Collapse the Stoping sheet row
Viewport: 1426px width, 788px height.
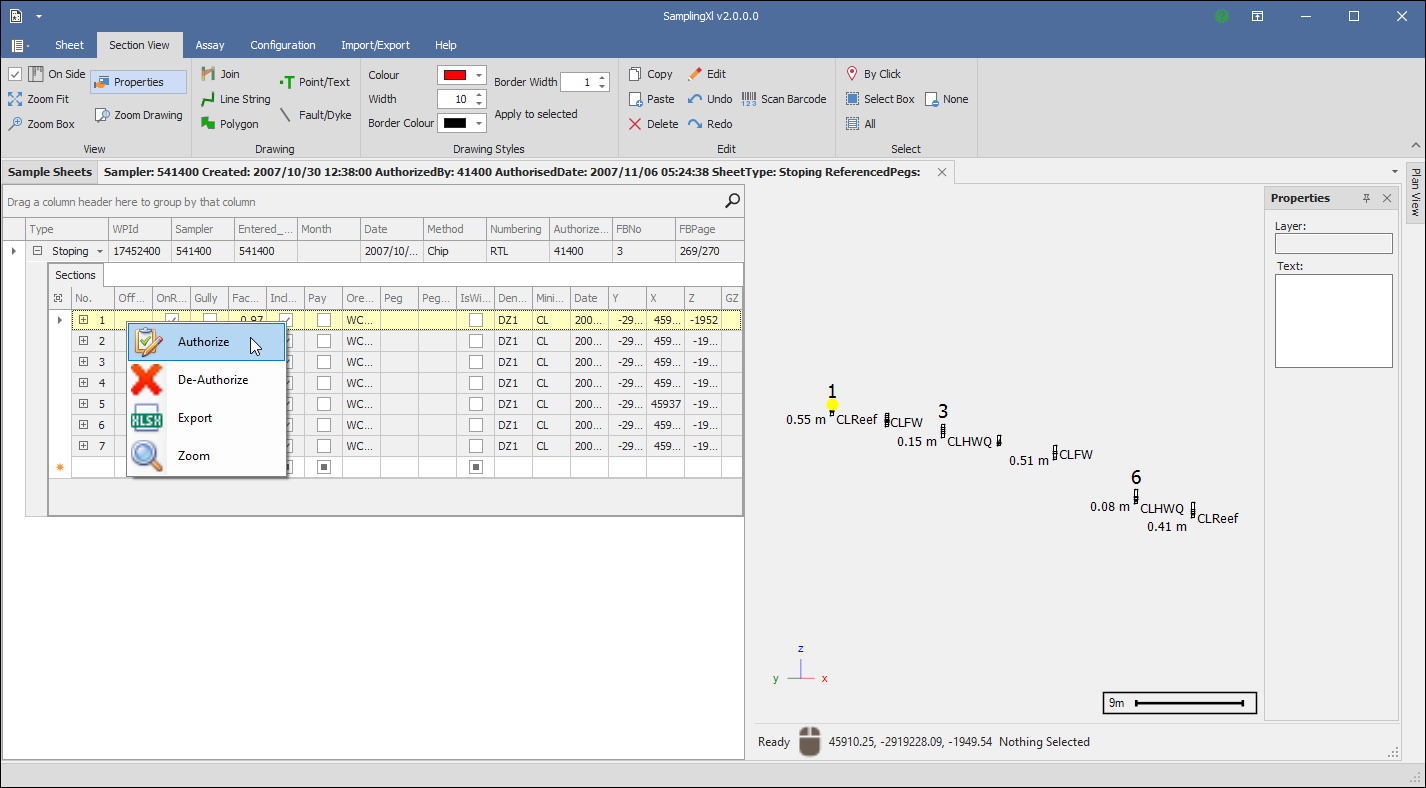[37, 251]
